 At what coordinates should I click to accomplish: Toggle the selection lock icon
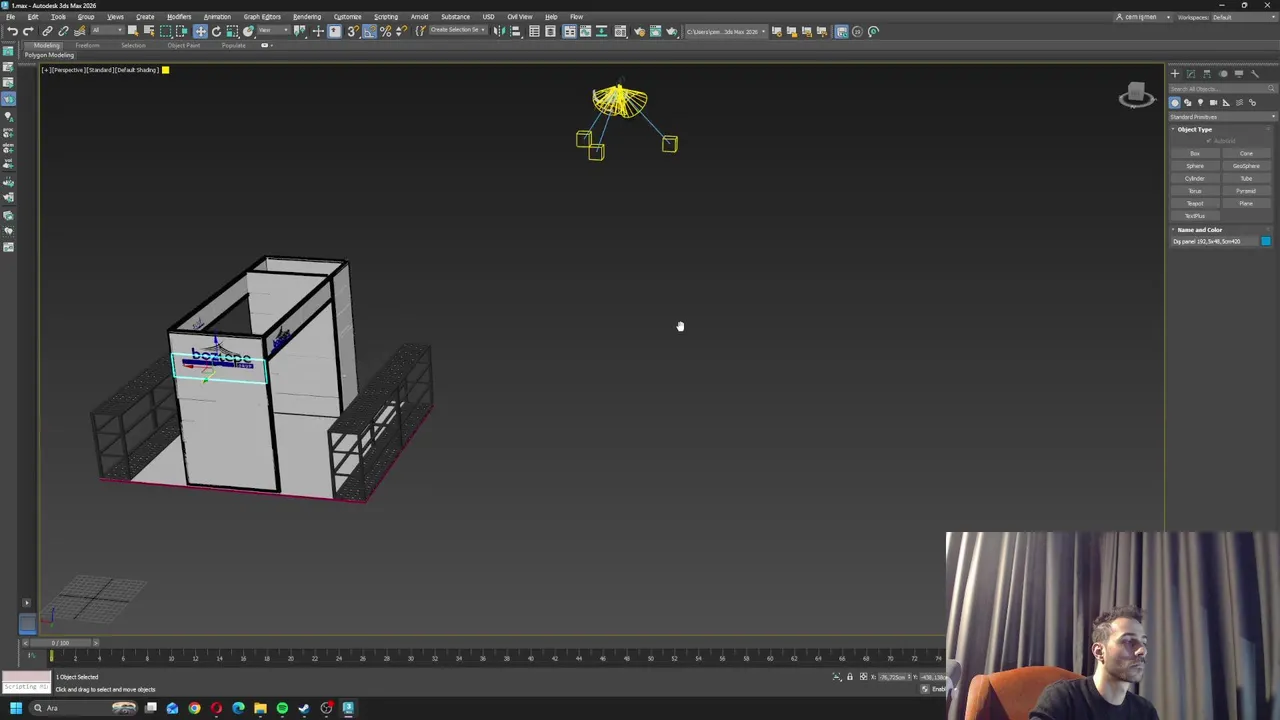coord(850,677)
